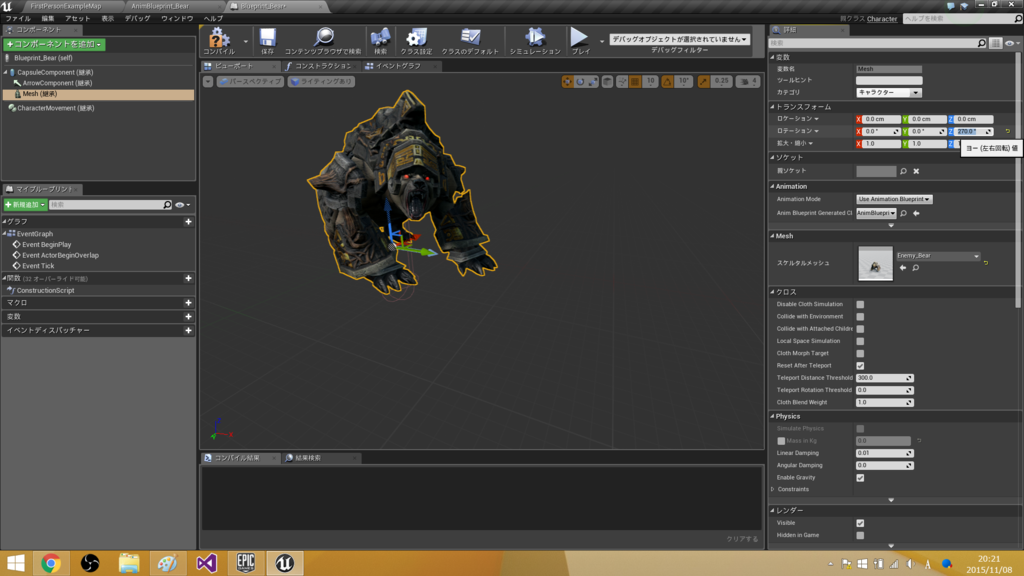Image resolution: width=1024 pixels, height=576 pixels.
Task: Open Class Defaults (クラスのデフォルト) icon
Action: pyautogui.click(x=469, y=38)
